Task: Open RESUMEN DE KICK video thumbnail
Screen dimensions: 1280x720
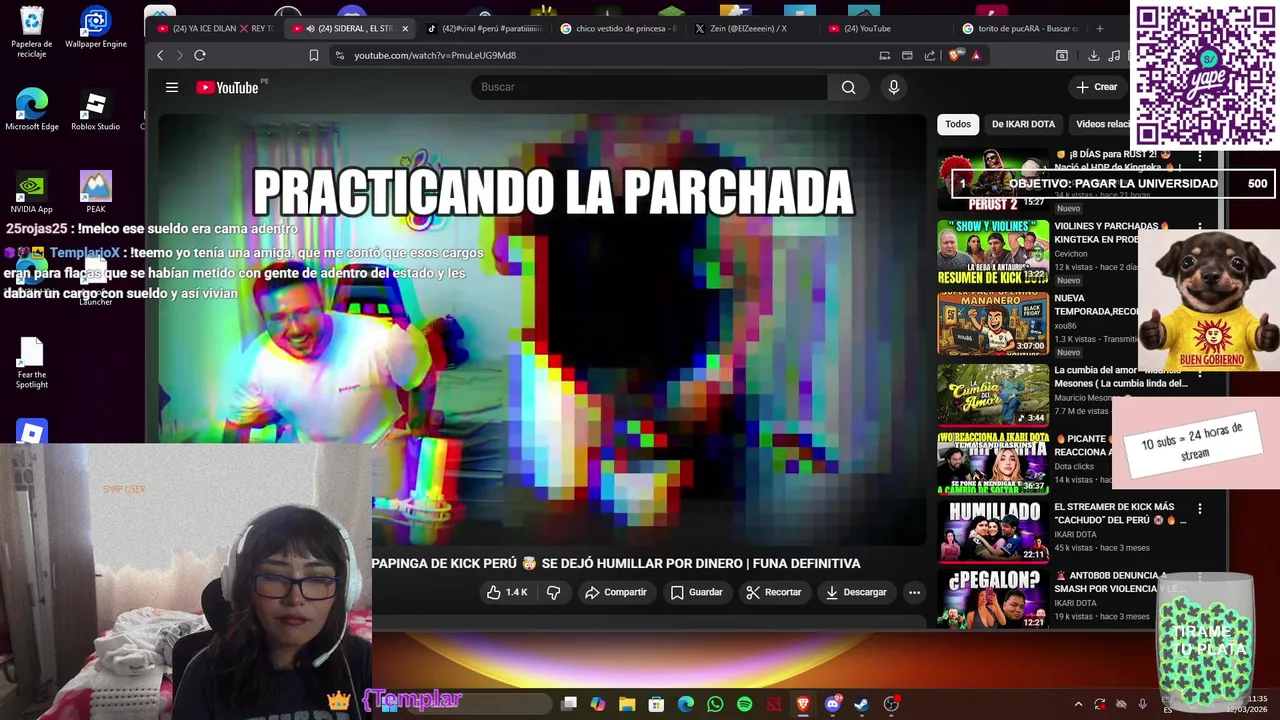Action: (x=993, y=252)
